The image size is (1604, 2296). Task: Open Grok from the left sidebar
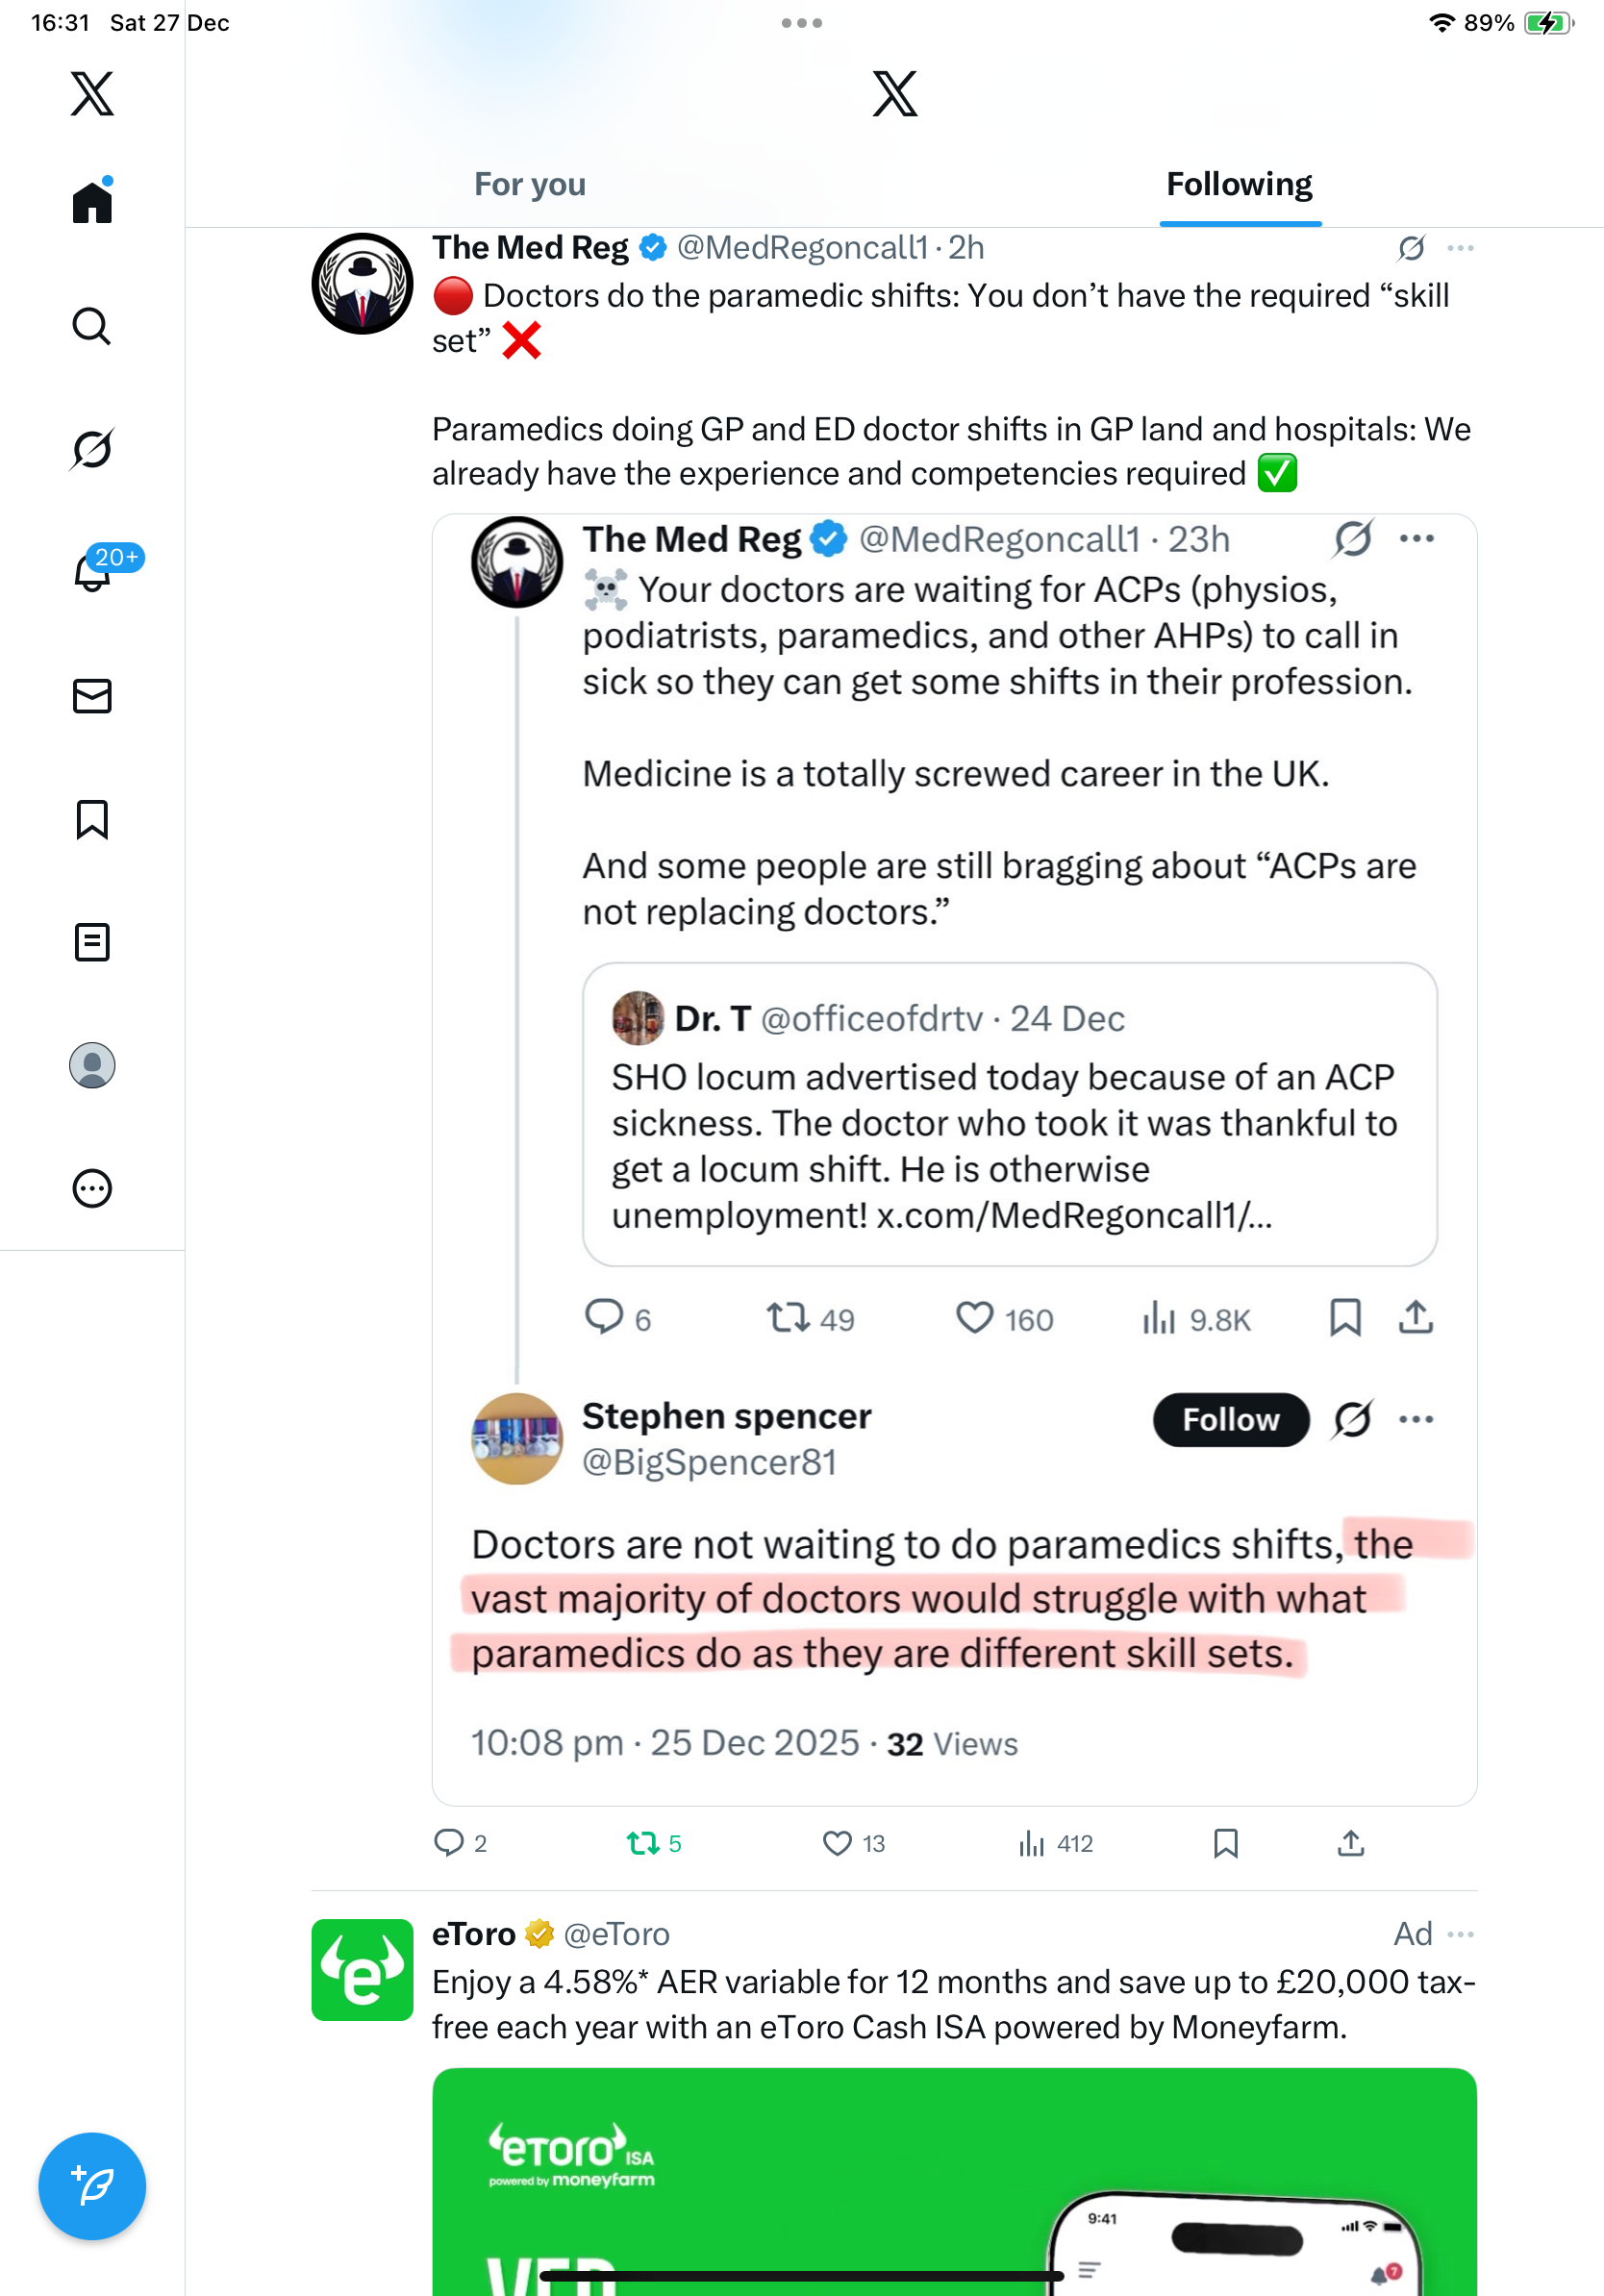pyautogui.click(x=92, y=449)
